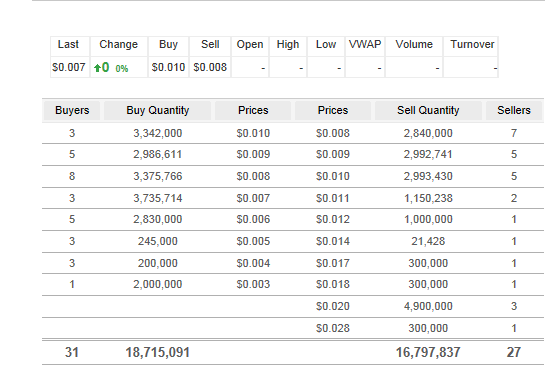This screenshot has width=545, height=375.
Task: Select sell quantity 2,840,000
Action: point(428,133)
